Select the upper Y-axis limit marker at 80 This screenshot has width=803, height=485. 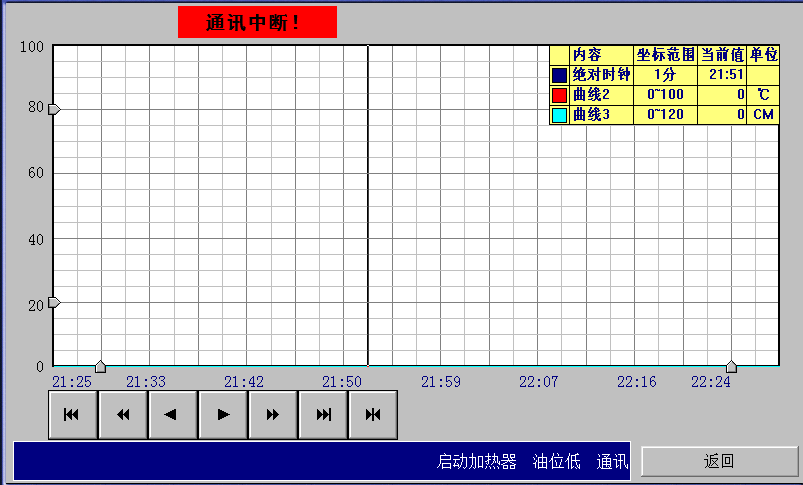(x=54, y=109)
